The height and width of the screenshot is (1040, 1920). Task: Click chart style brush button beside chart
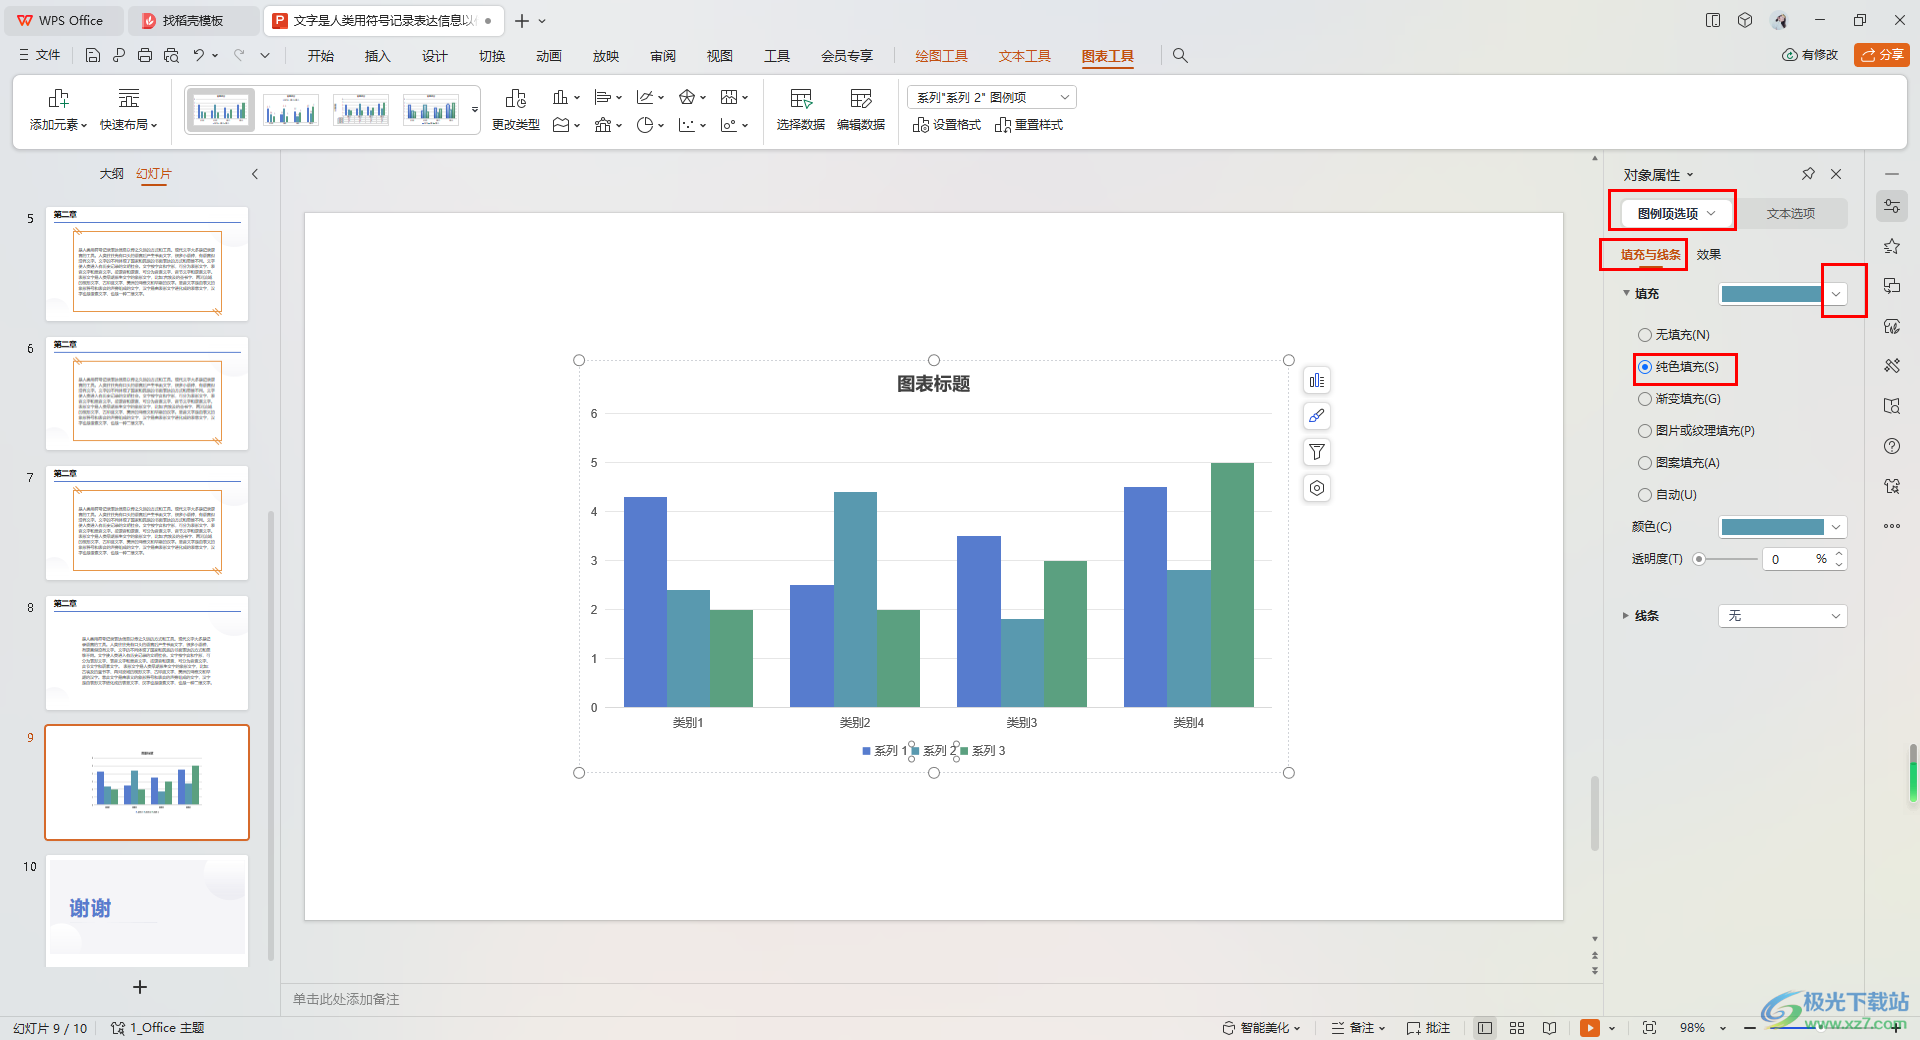coord(1317,416)
